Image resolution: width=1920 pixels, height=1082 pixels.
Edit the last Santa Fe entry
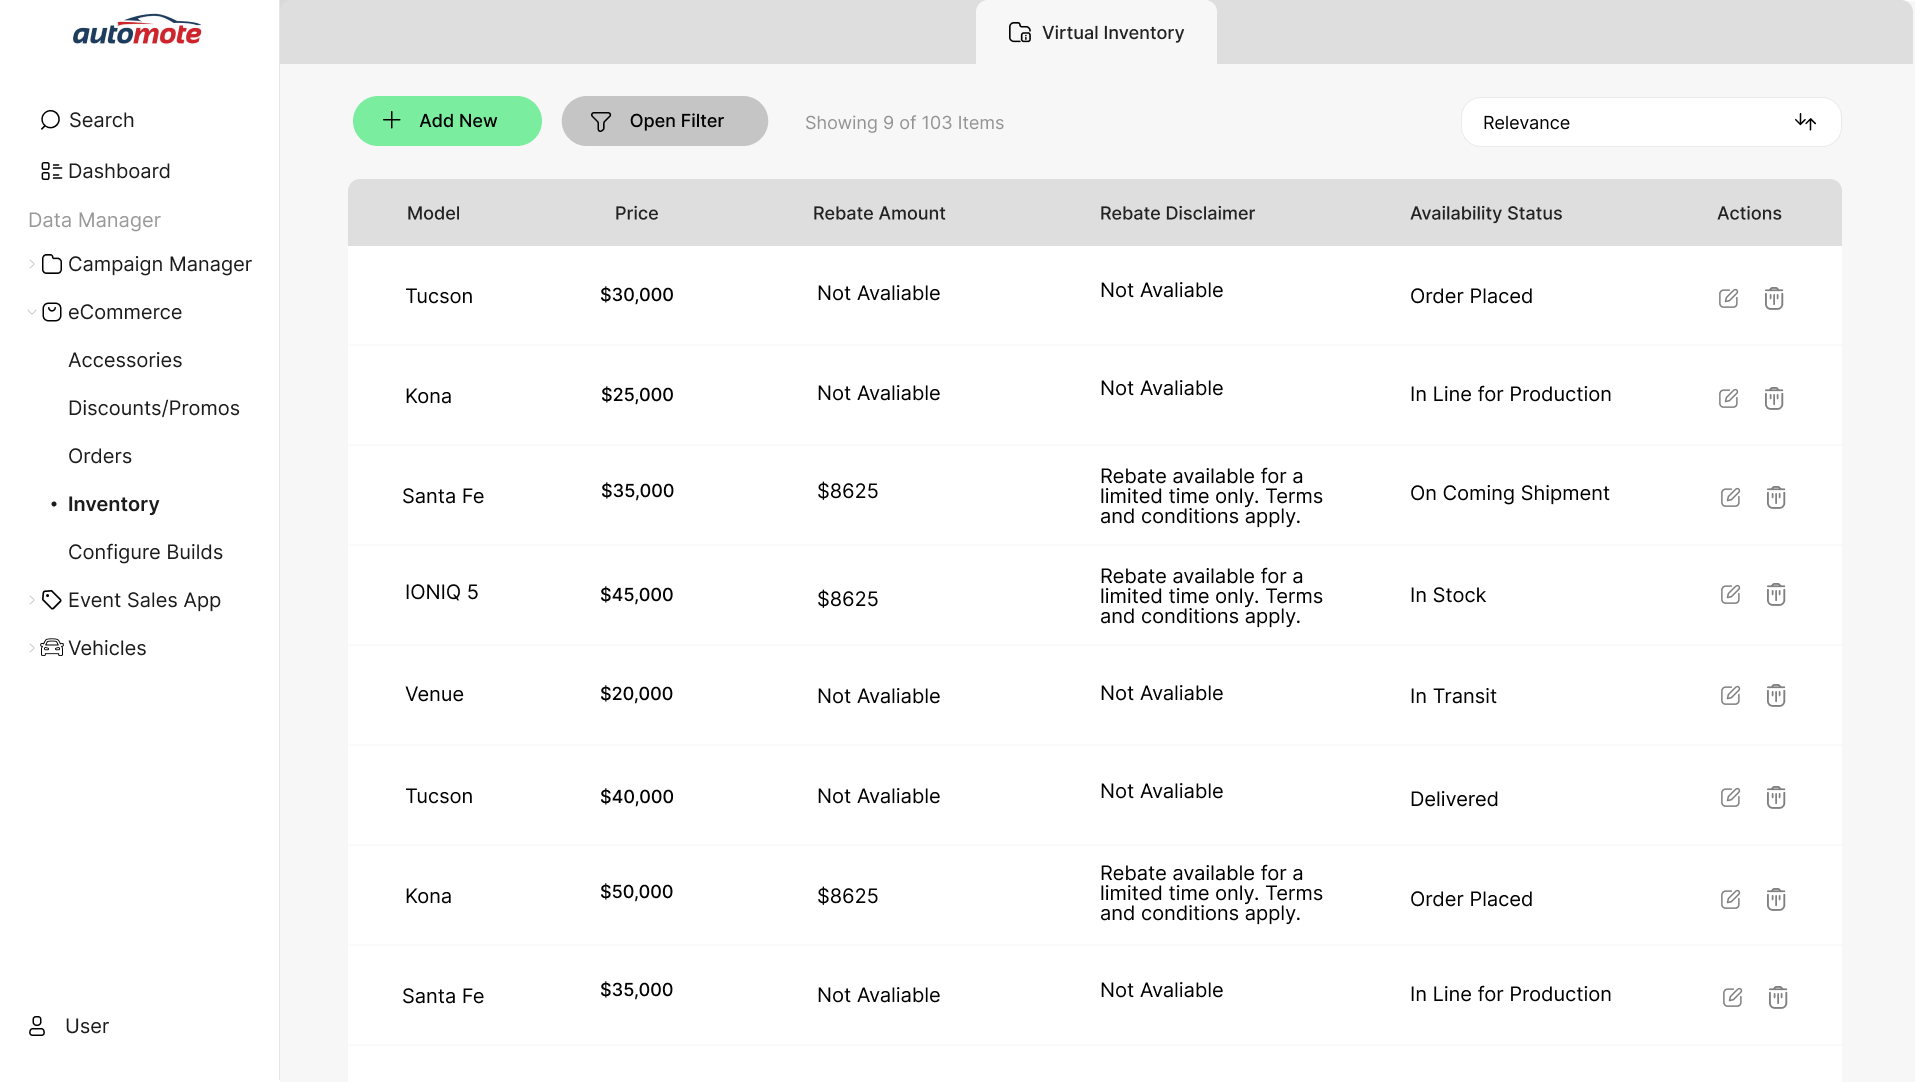(1732, 997)
